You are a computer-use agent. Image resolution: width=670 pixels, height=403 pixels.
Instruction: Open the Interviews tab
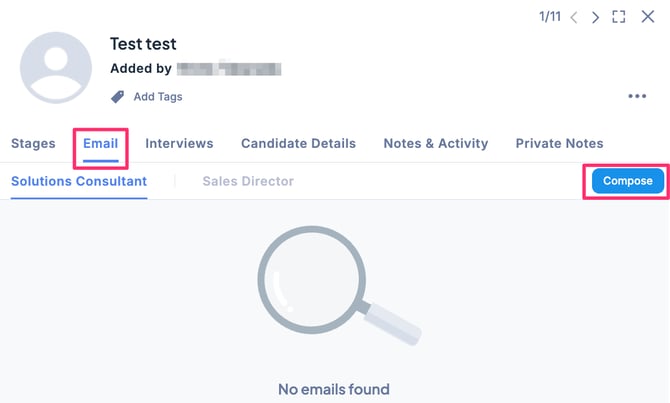179,143
